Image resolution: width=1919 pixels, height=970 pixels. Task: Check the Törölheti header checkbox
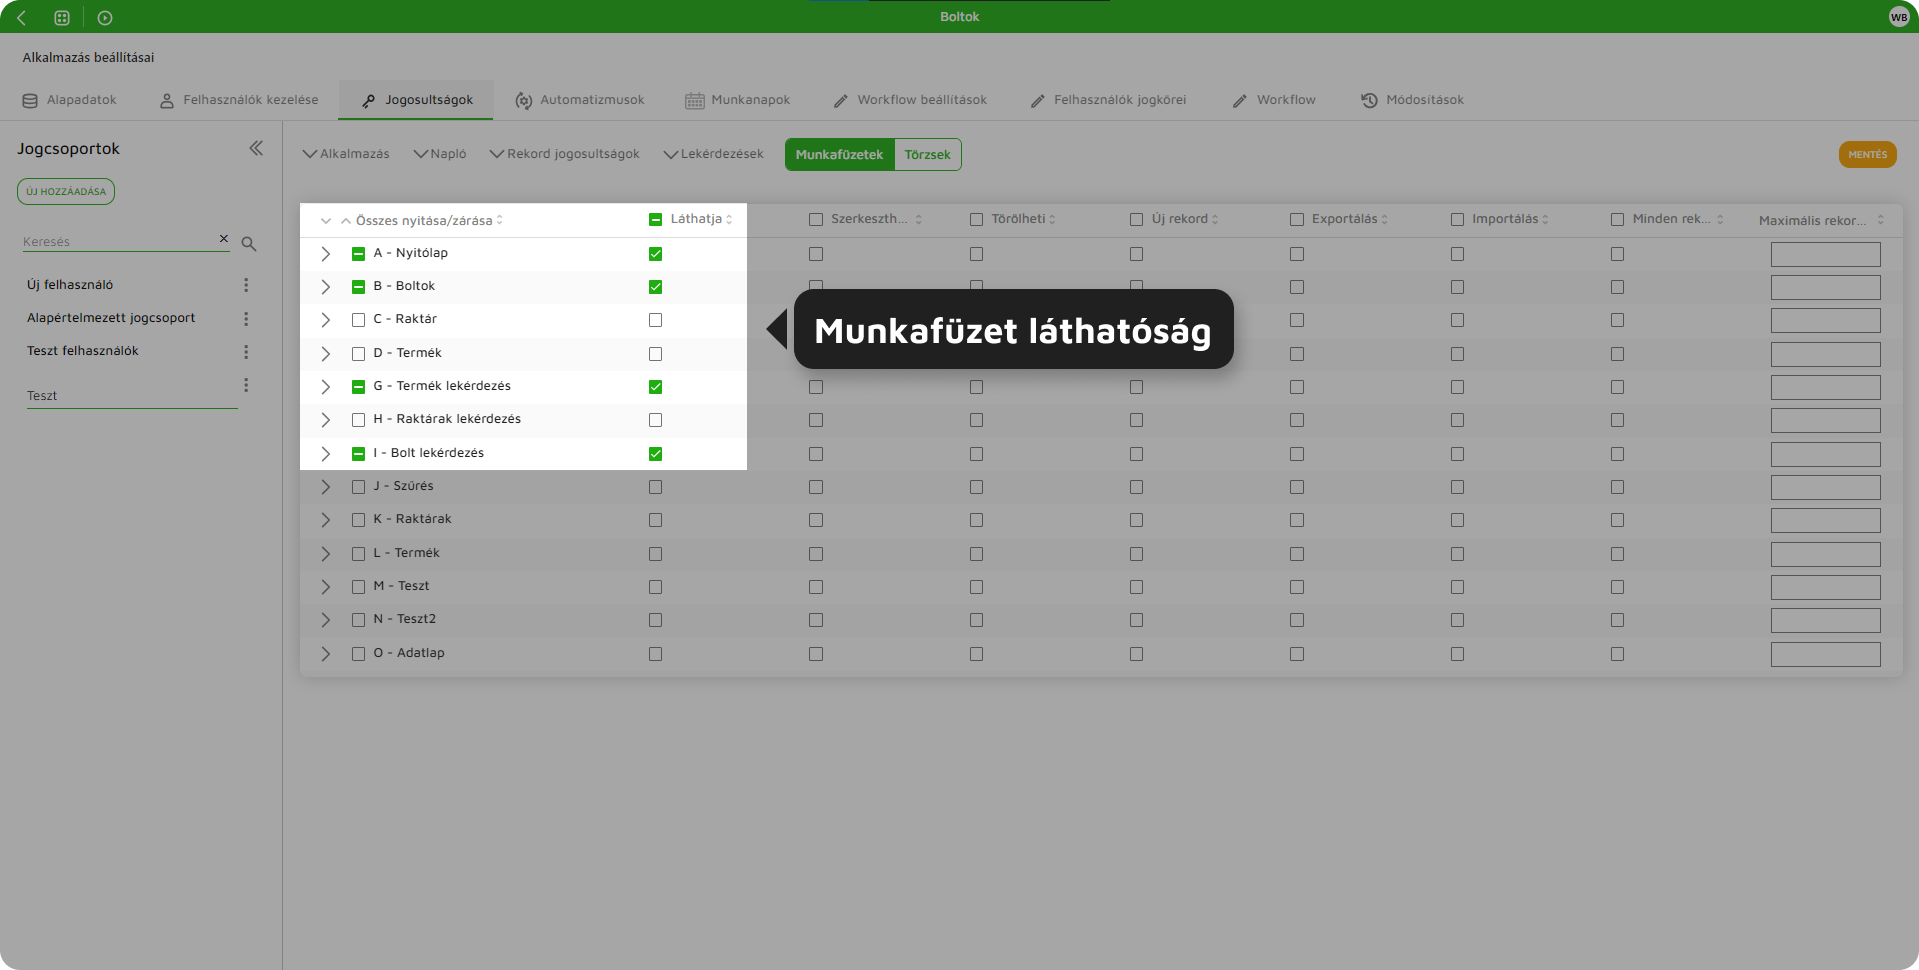click(x=976, y=220)
